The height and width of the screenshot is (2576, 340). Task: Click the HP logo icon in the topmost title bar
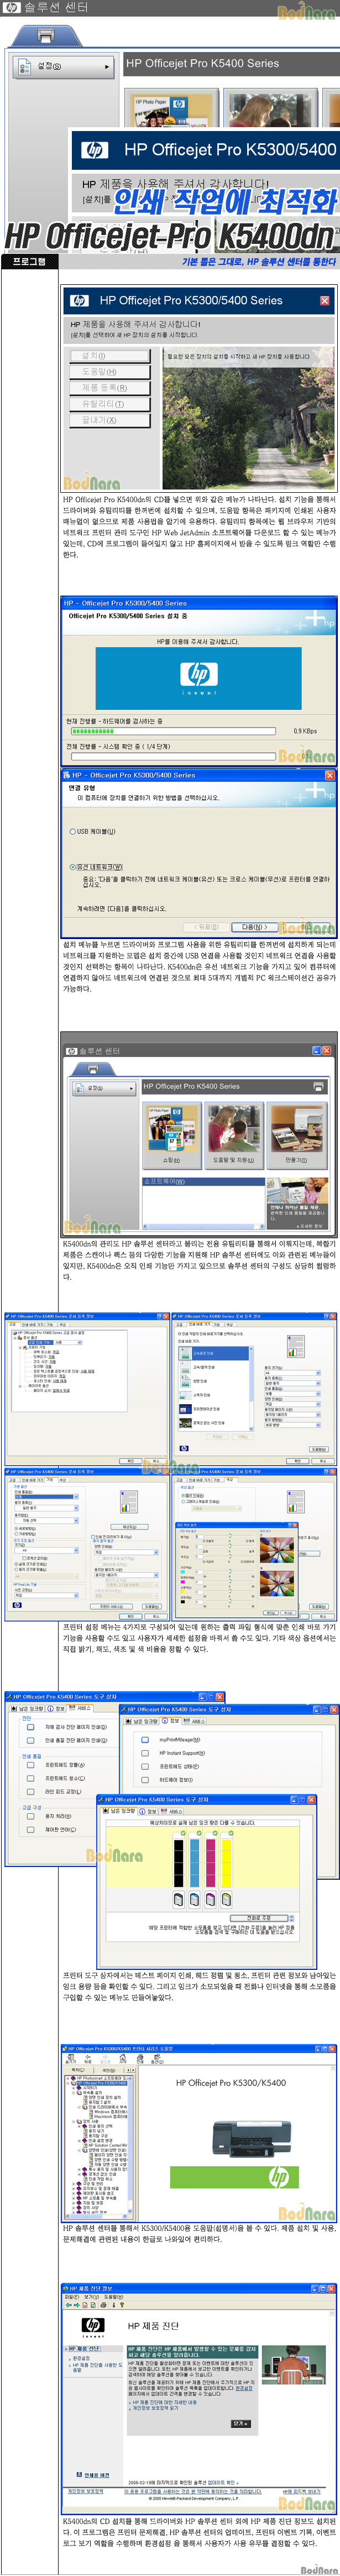point(11,7)
